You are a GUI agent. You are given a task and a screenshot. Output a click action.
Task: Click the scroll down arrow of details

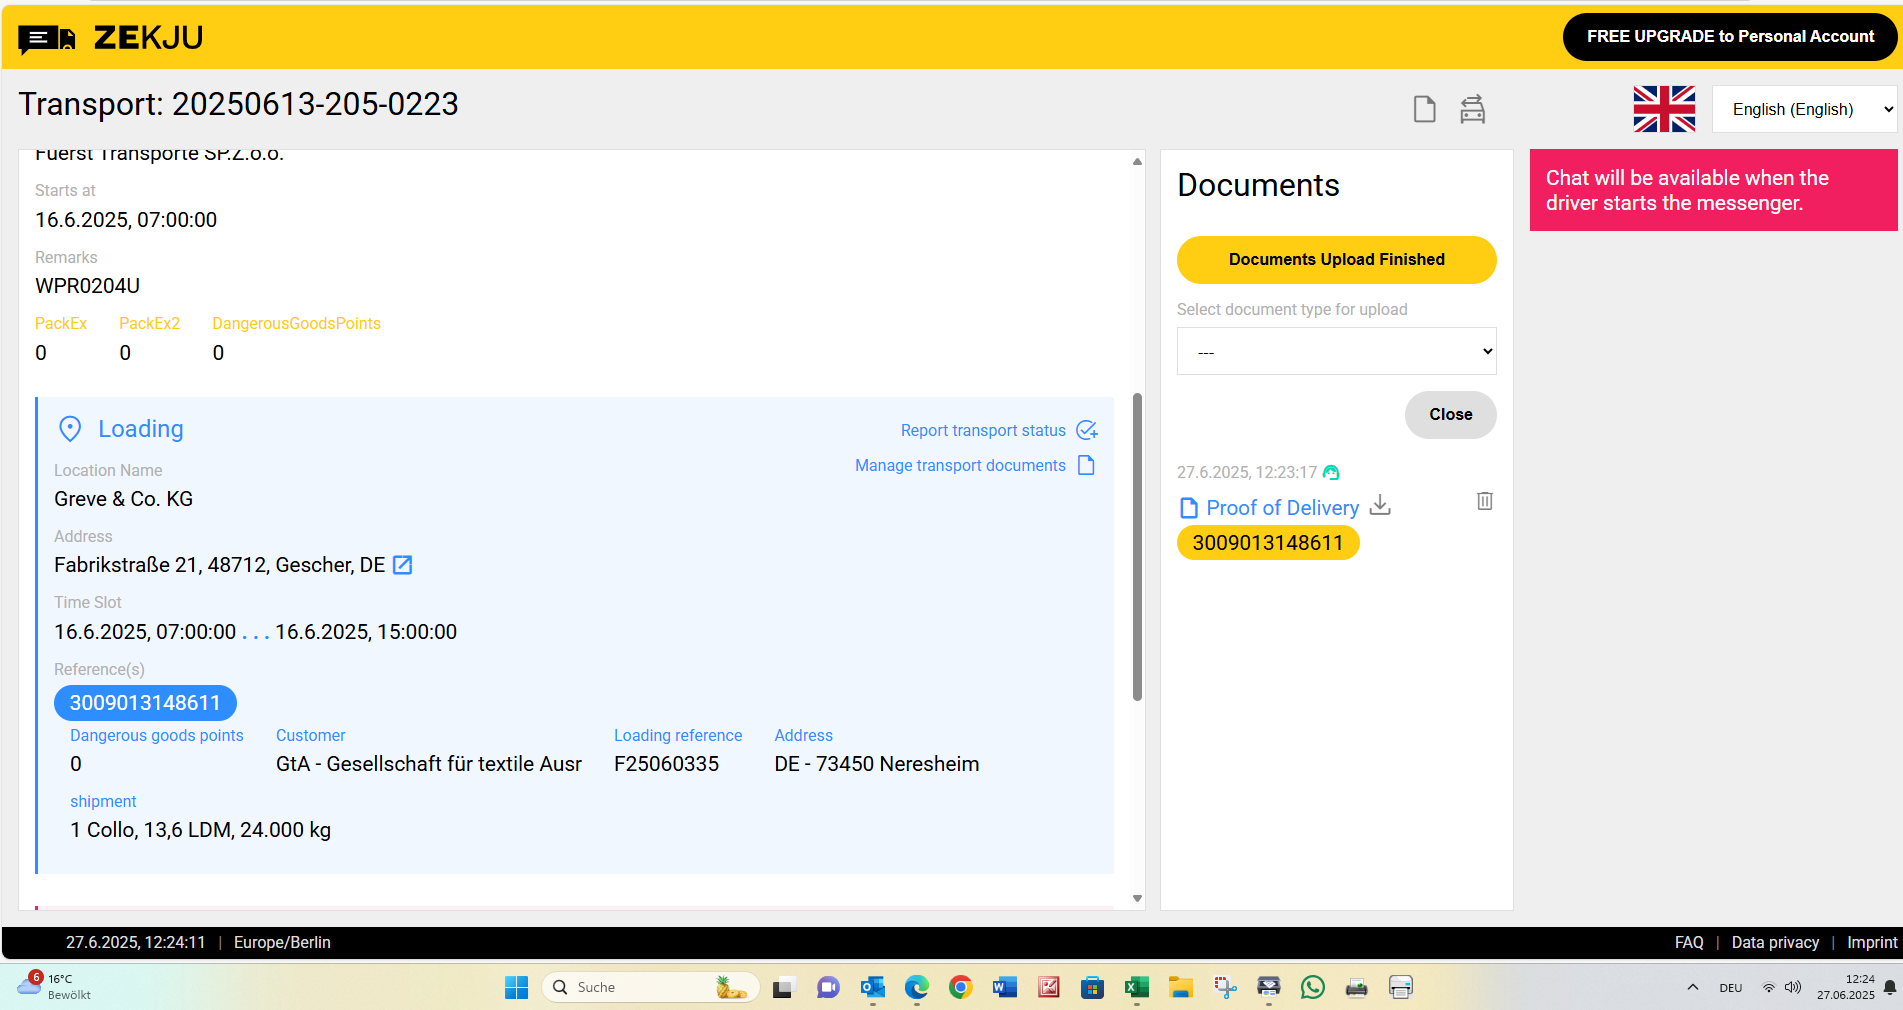coord(1137,898)
